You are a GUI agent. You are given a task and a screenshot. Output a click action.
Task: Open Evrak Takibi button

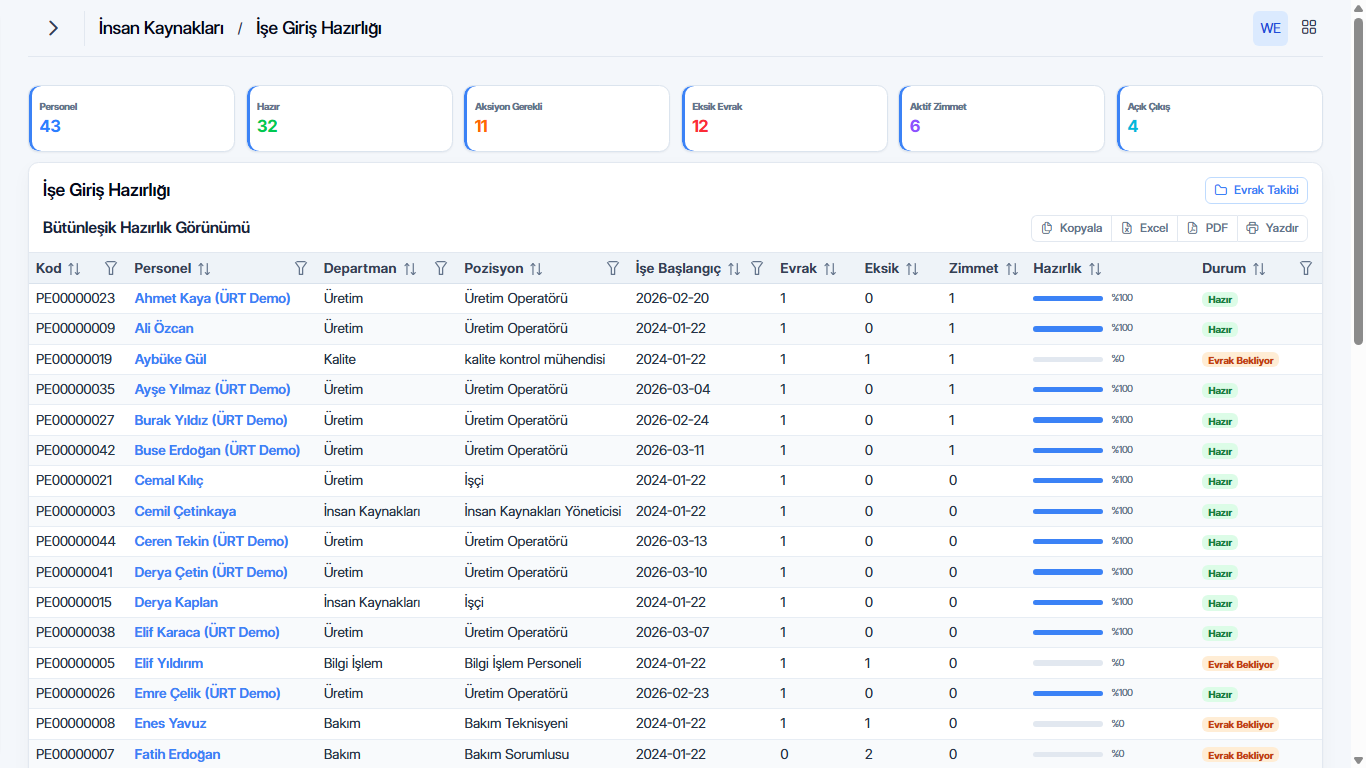[x=1256, y=190]
